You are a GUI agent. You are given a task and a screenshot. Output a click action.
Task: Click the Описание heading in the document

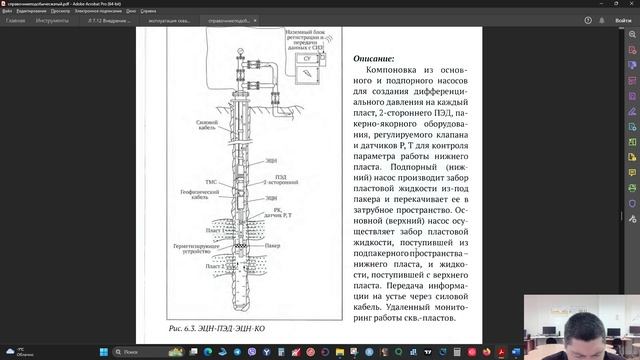click(374, 59)
